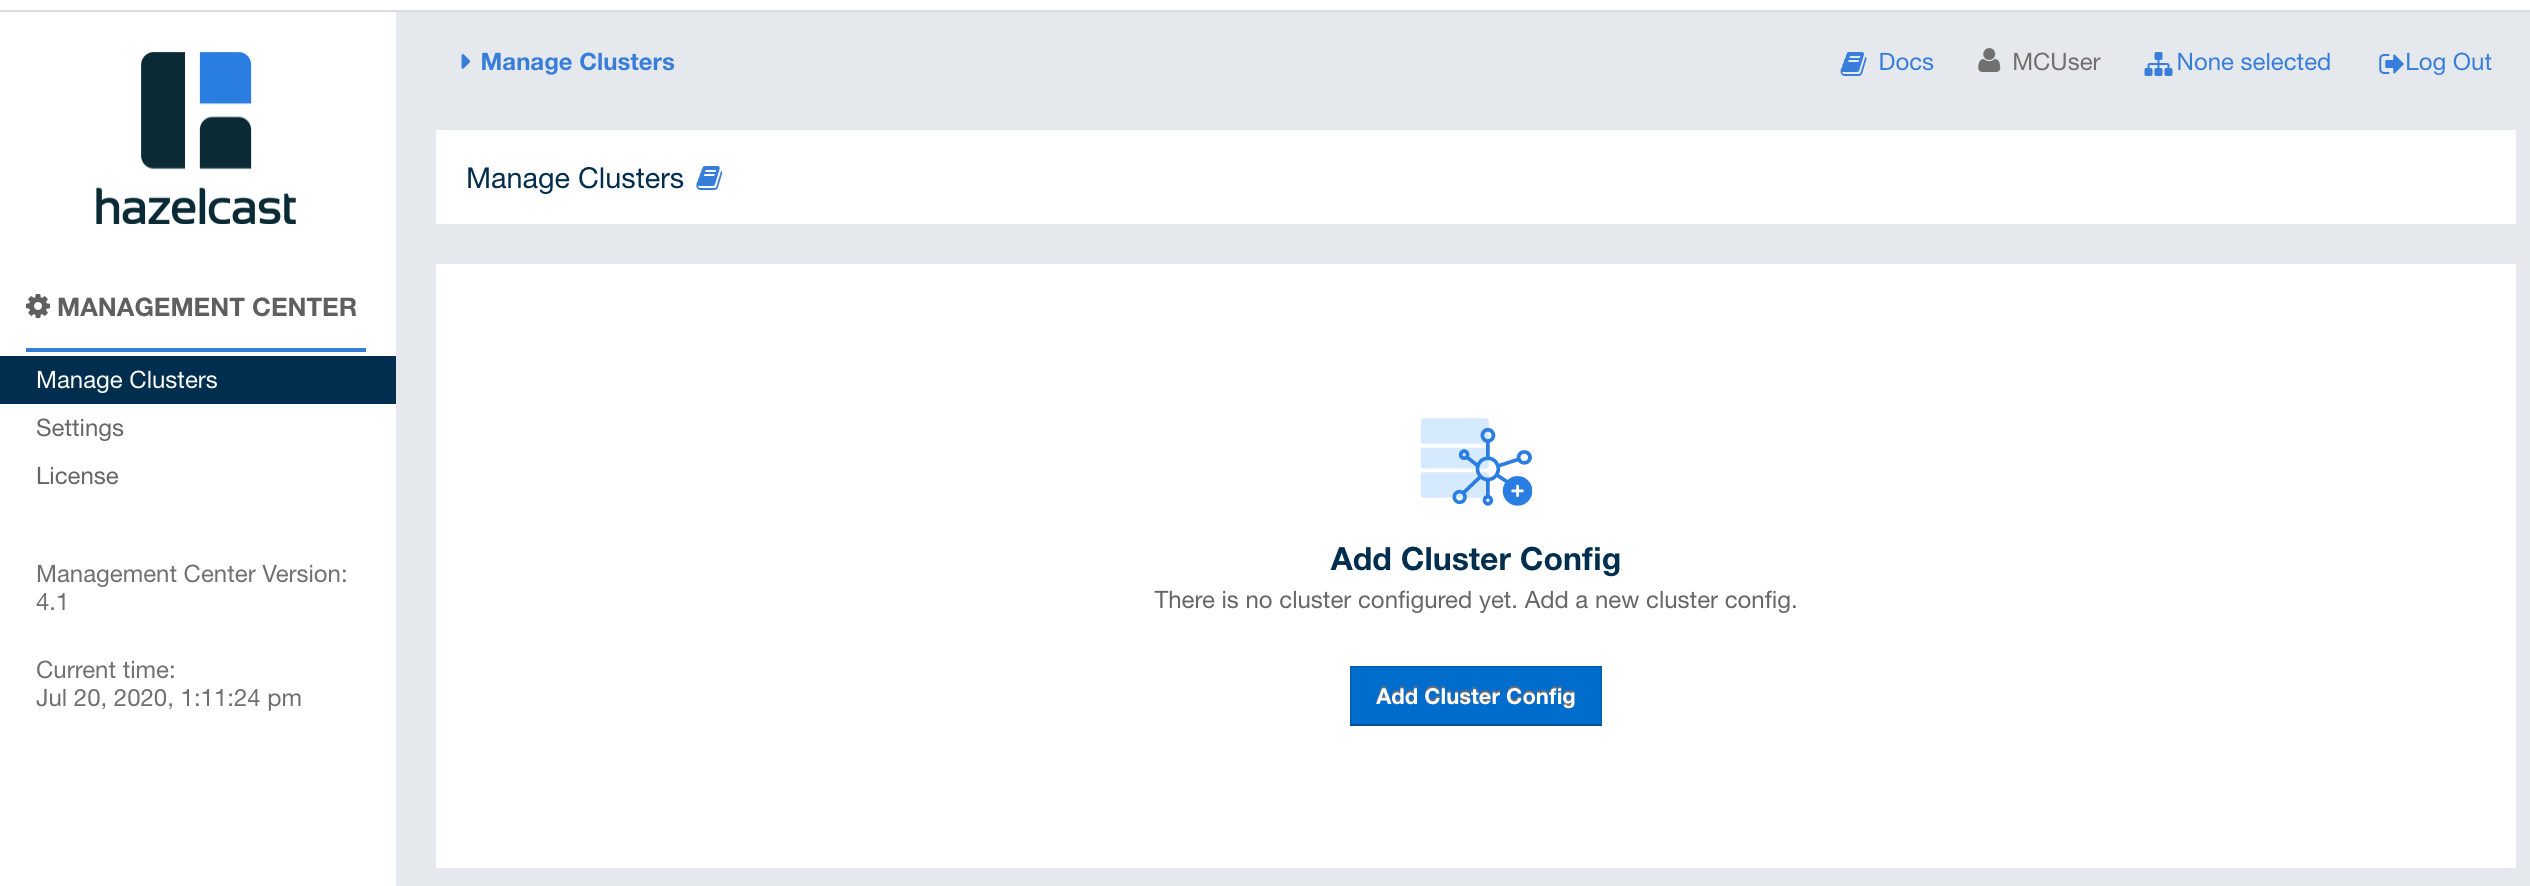Click the gear icon beside Management Center
The height and width of the screenshot is (886, 2530).
(38, 306)
